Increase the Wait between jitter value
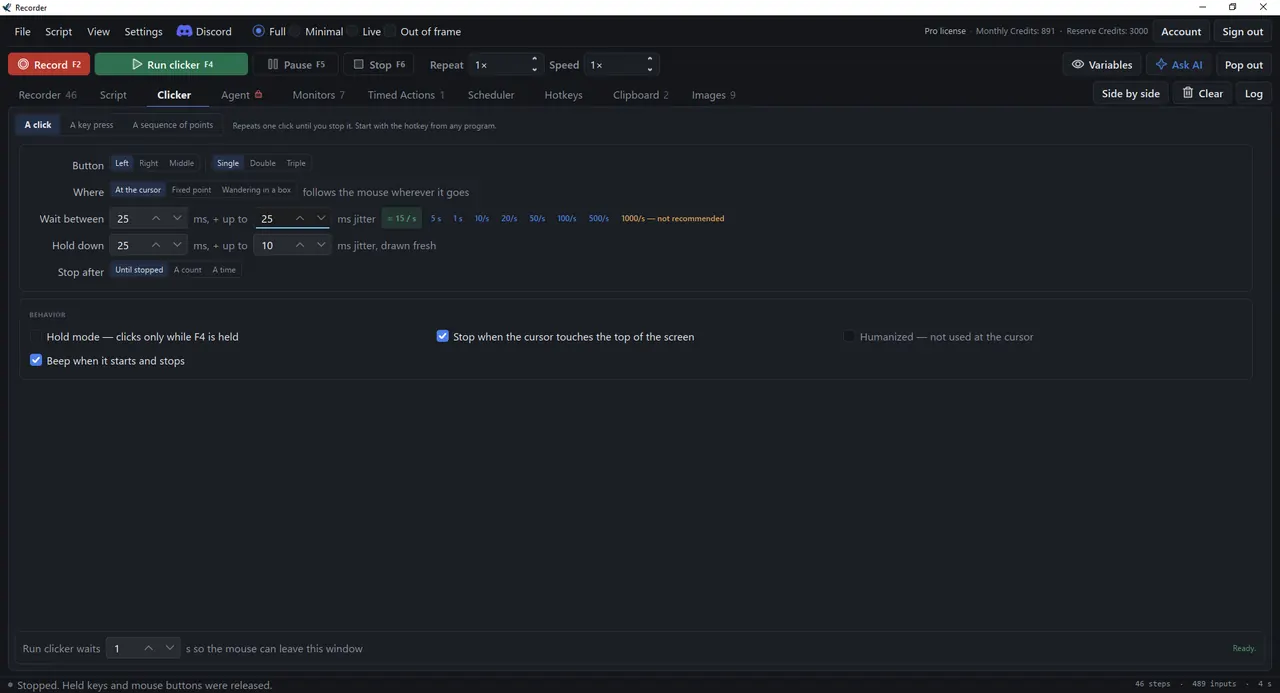The width and height of the screenshot is (1280, 693). (300, 218)
